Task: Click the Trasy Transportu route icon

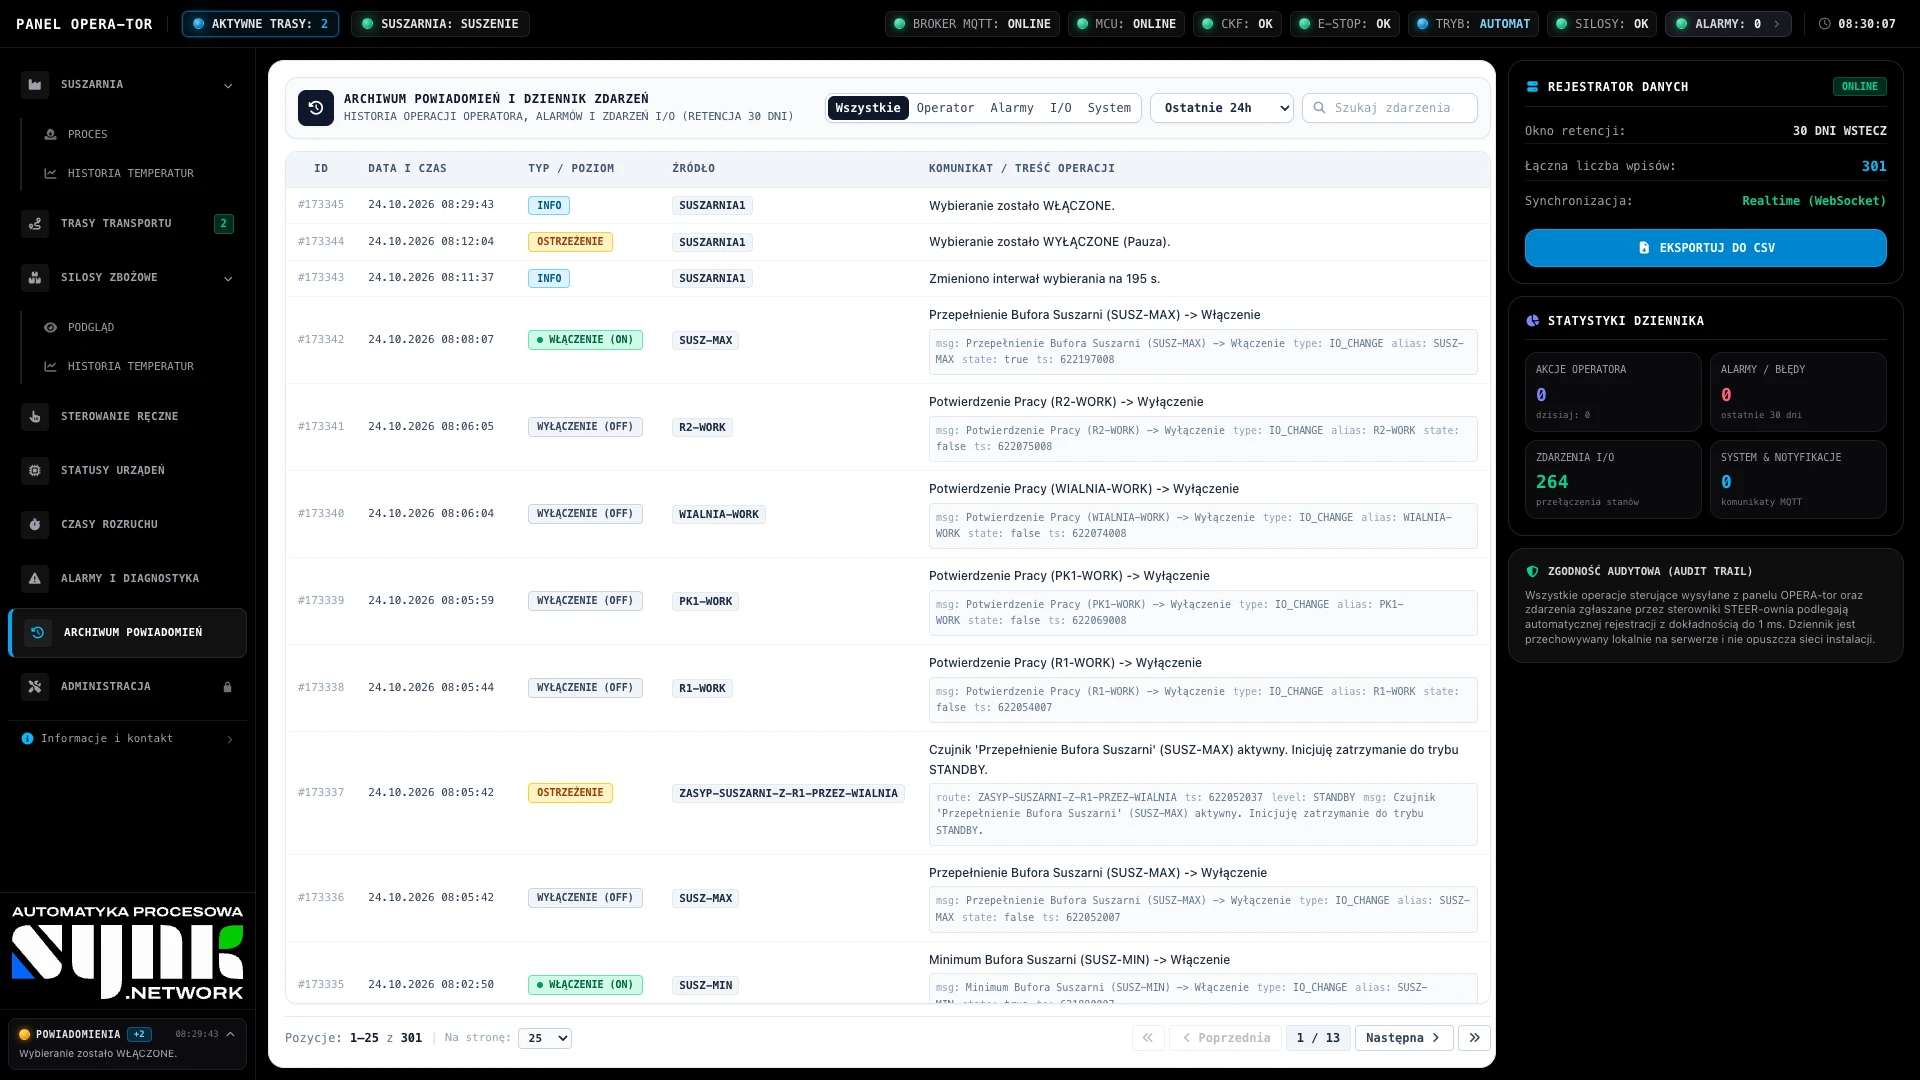Action: tap(35, 224)
